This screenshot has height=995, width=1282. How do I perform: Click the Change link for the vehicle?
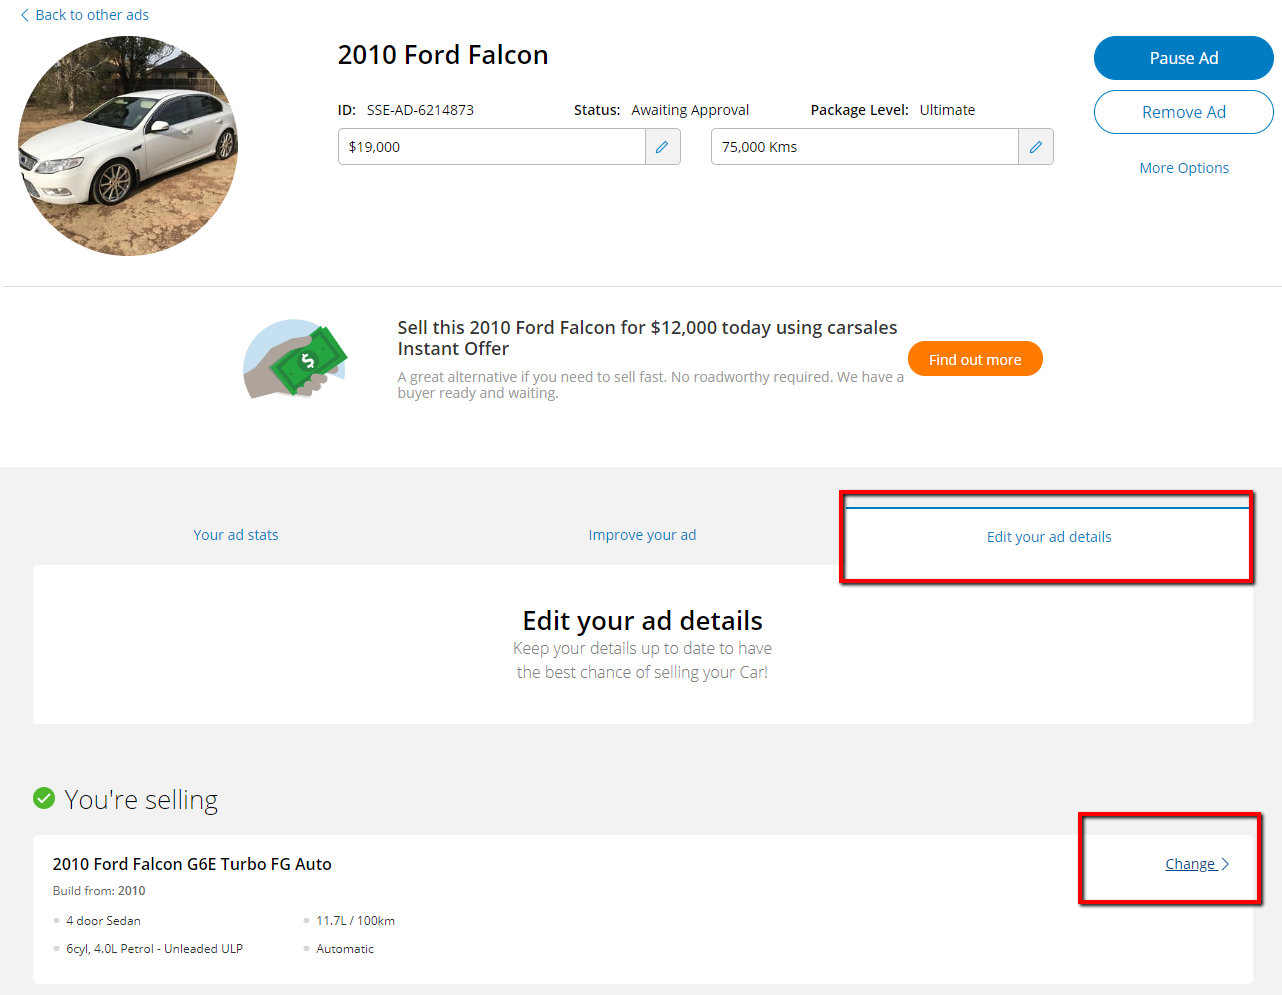(x=1190, y=864)
